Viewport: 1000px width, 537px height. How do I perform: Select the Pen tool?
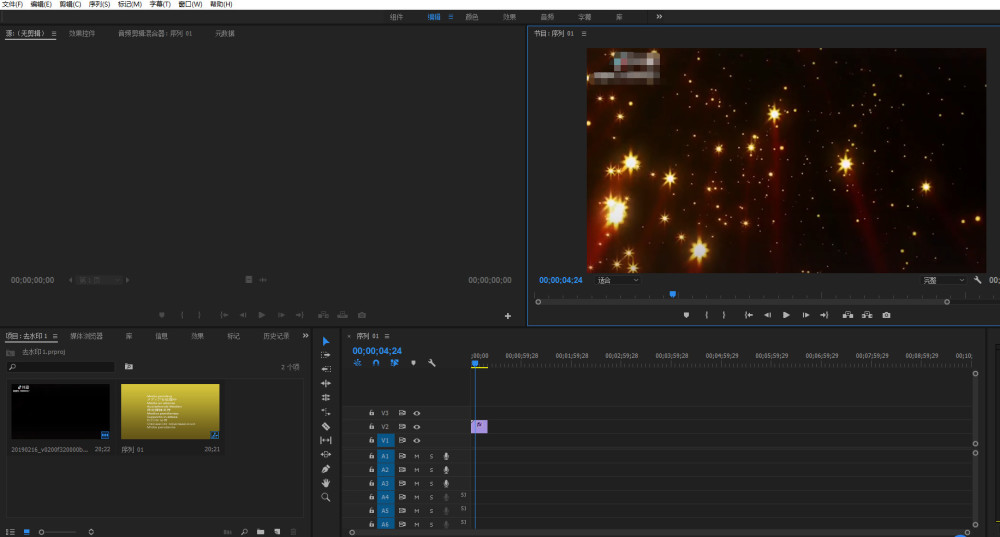tap(326, 469)
